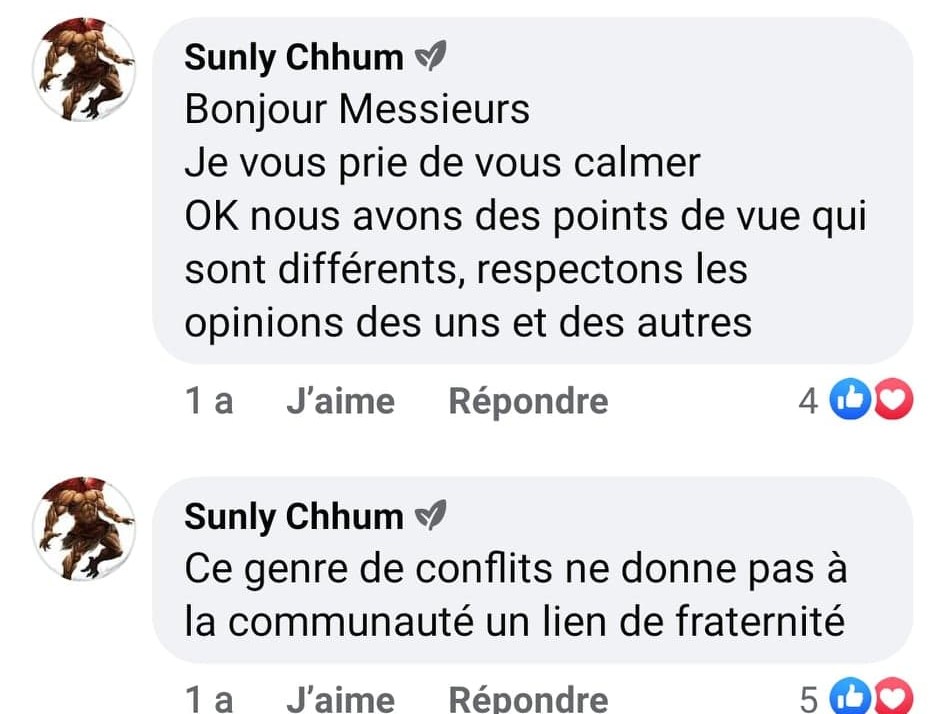945x714 pixels.
Task: Click the Sunly Chhum name above "Ce genre de conflits"
Action: tap(293, 517)
